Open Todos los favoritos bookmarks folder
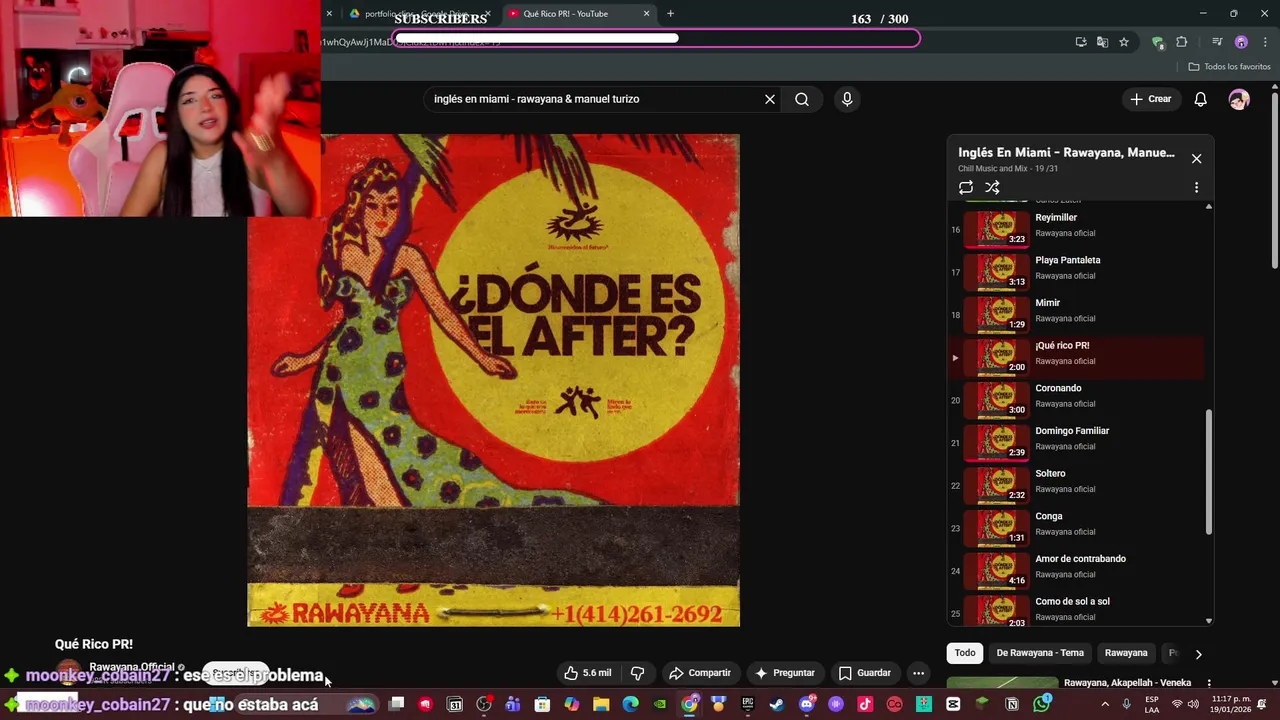This screenshot has width=1280, height=720. tap(1229, 67)
